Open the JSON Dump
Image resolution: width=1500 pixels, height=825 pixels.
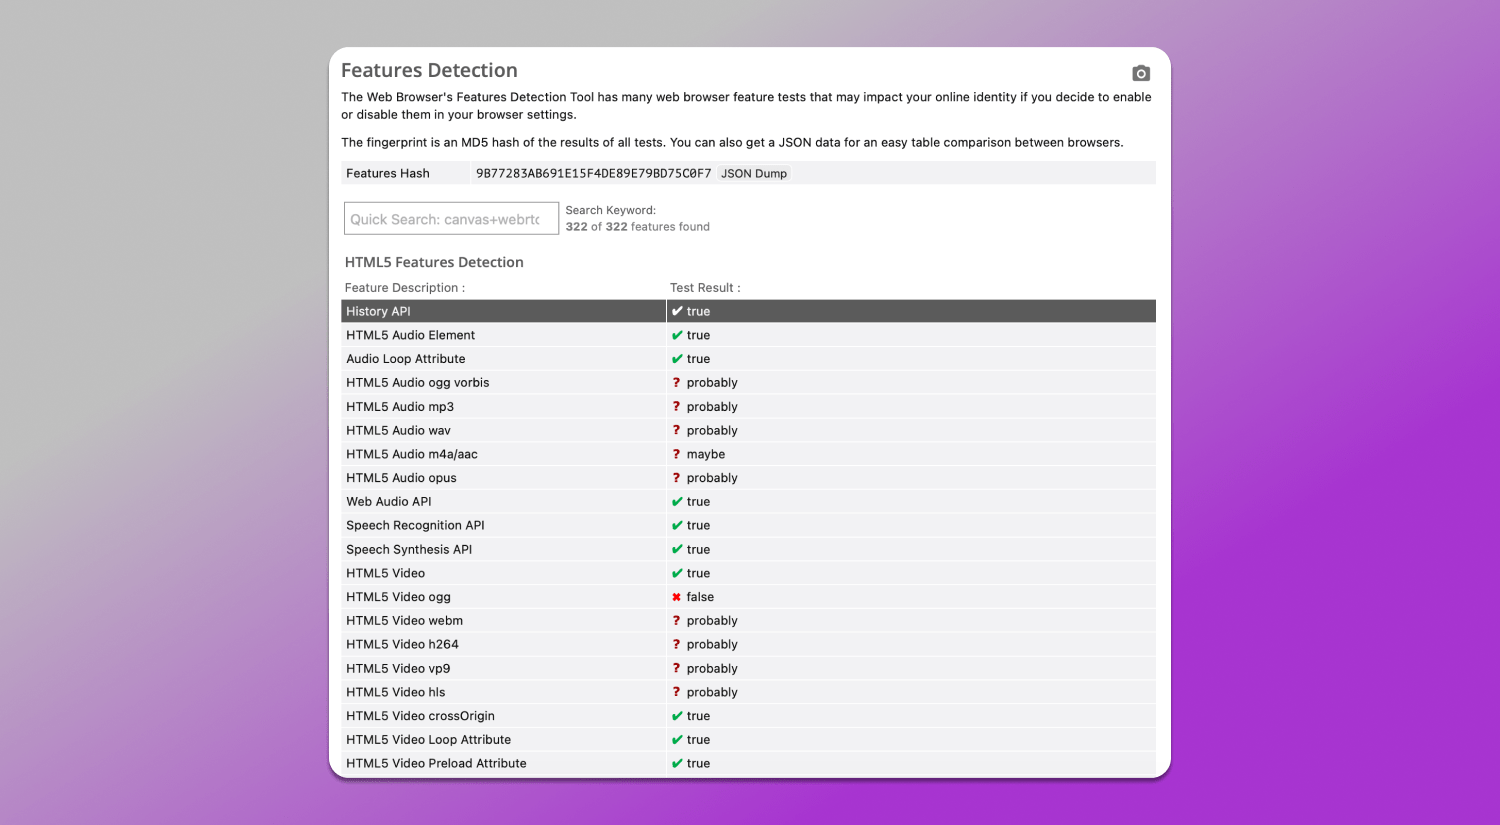(754, 173)
